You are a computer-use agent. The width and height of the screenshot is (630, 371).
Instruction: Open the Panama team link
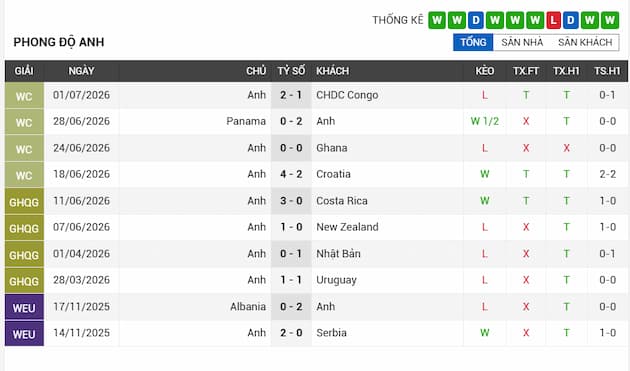click(x=246, y=121)
